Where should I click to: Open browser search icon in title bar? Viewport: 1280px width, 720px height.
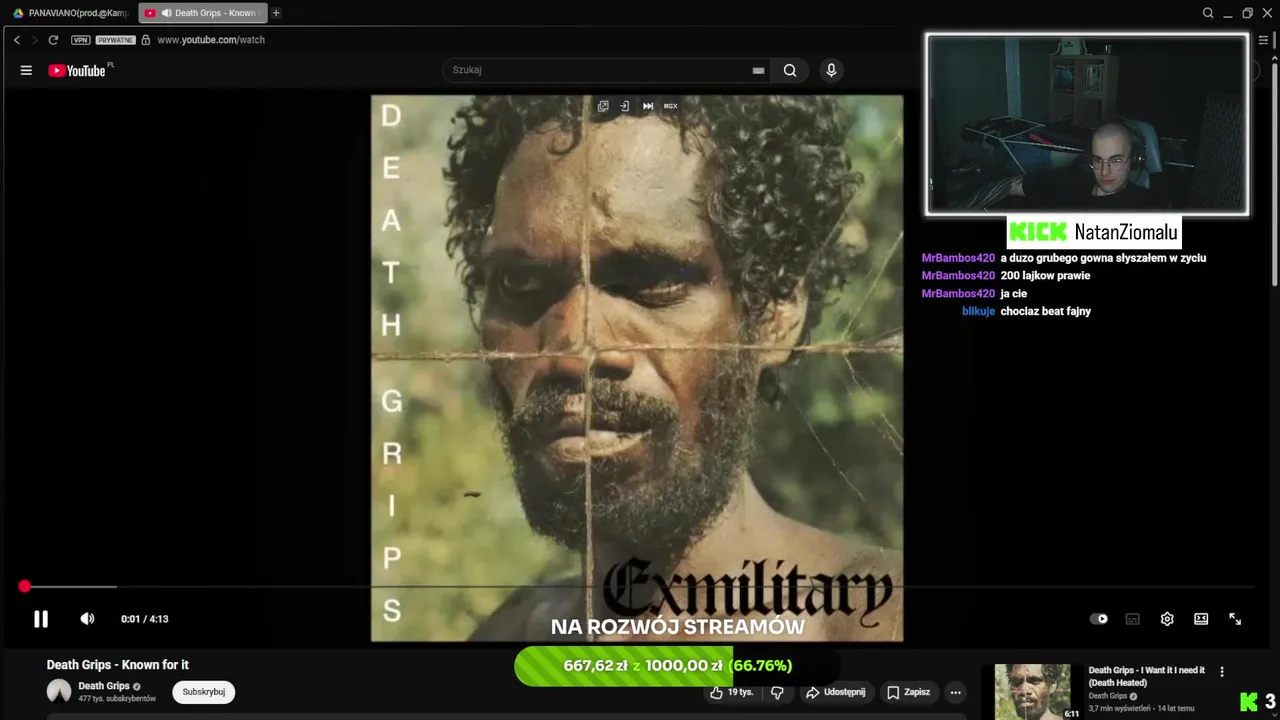click(1208, 13)
